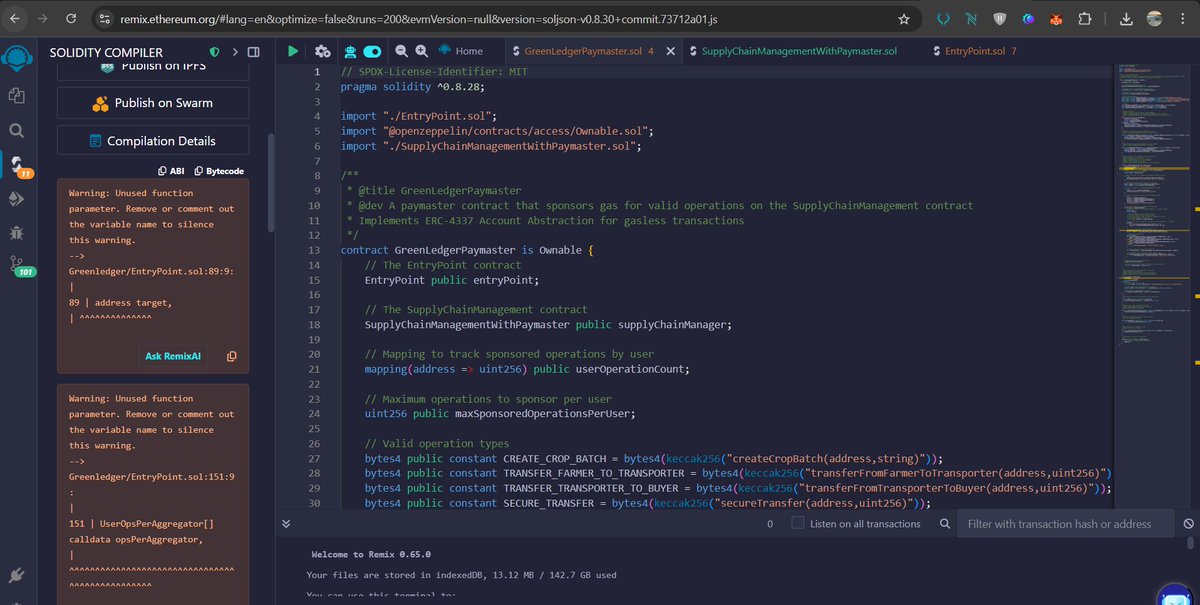Open the Plugin Manager plug icon
This screenshot has height=605, width=1200.
point(17,573)
